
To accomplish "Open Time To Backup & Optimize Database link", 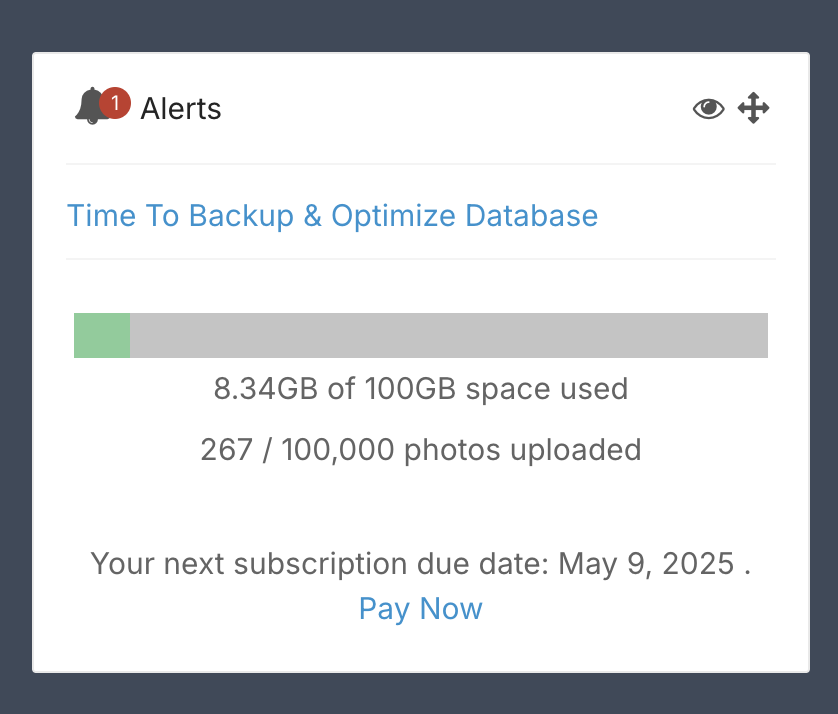I will point(332,216).
